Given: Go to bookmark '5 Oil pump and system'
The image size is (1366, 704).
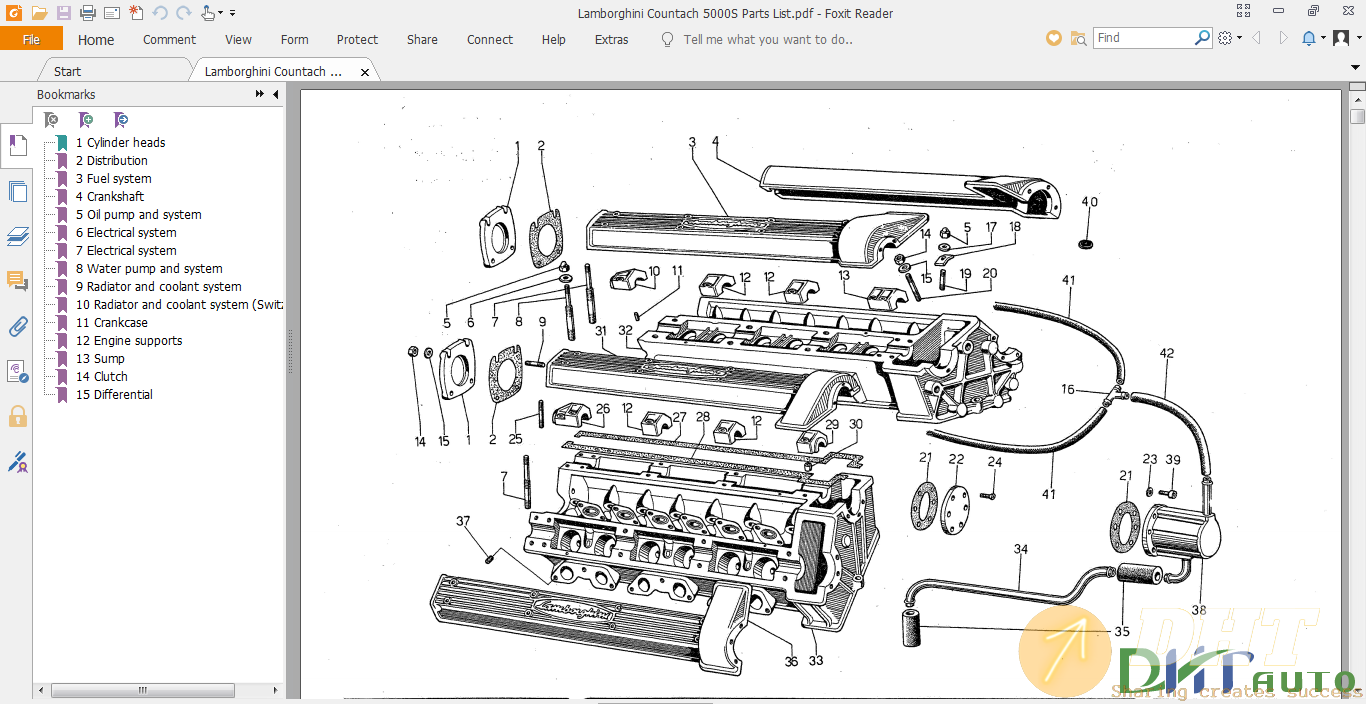Looking at the screenshot, I should point(138,215).
